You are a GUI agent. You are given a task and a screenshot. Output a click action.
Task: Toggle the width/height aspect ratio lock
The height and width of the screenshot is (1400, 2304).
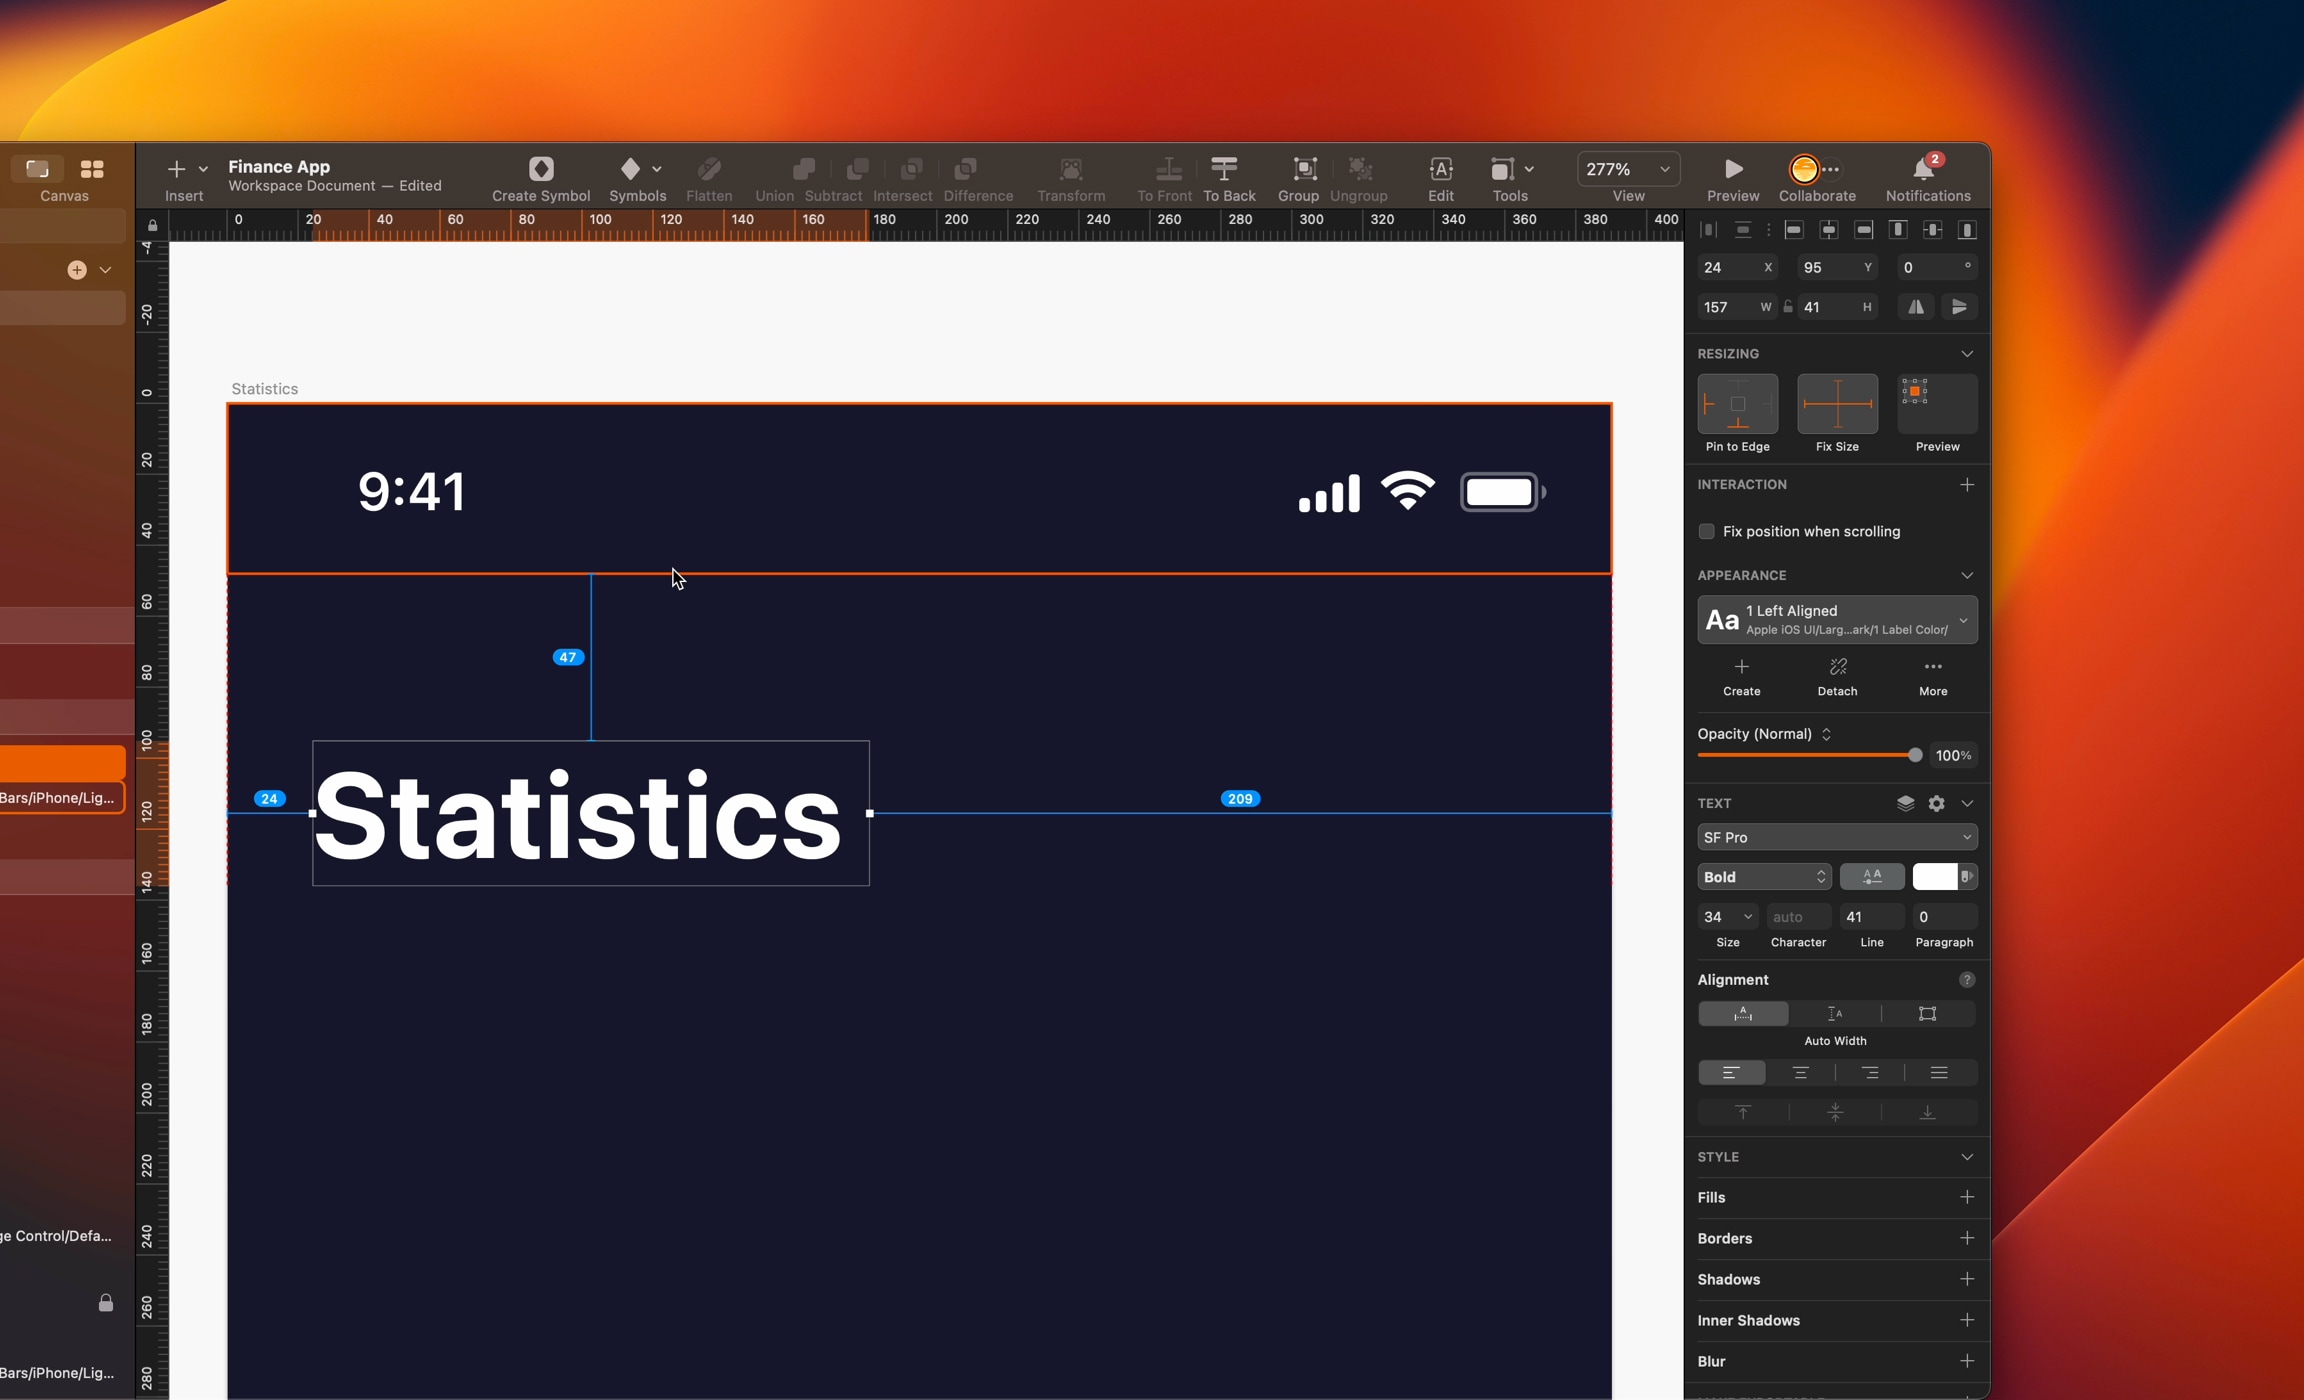point(1788,307)
